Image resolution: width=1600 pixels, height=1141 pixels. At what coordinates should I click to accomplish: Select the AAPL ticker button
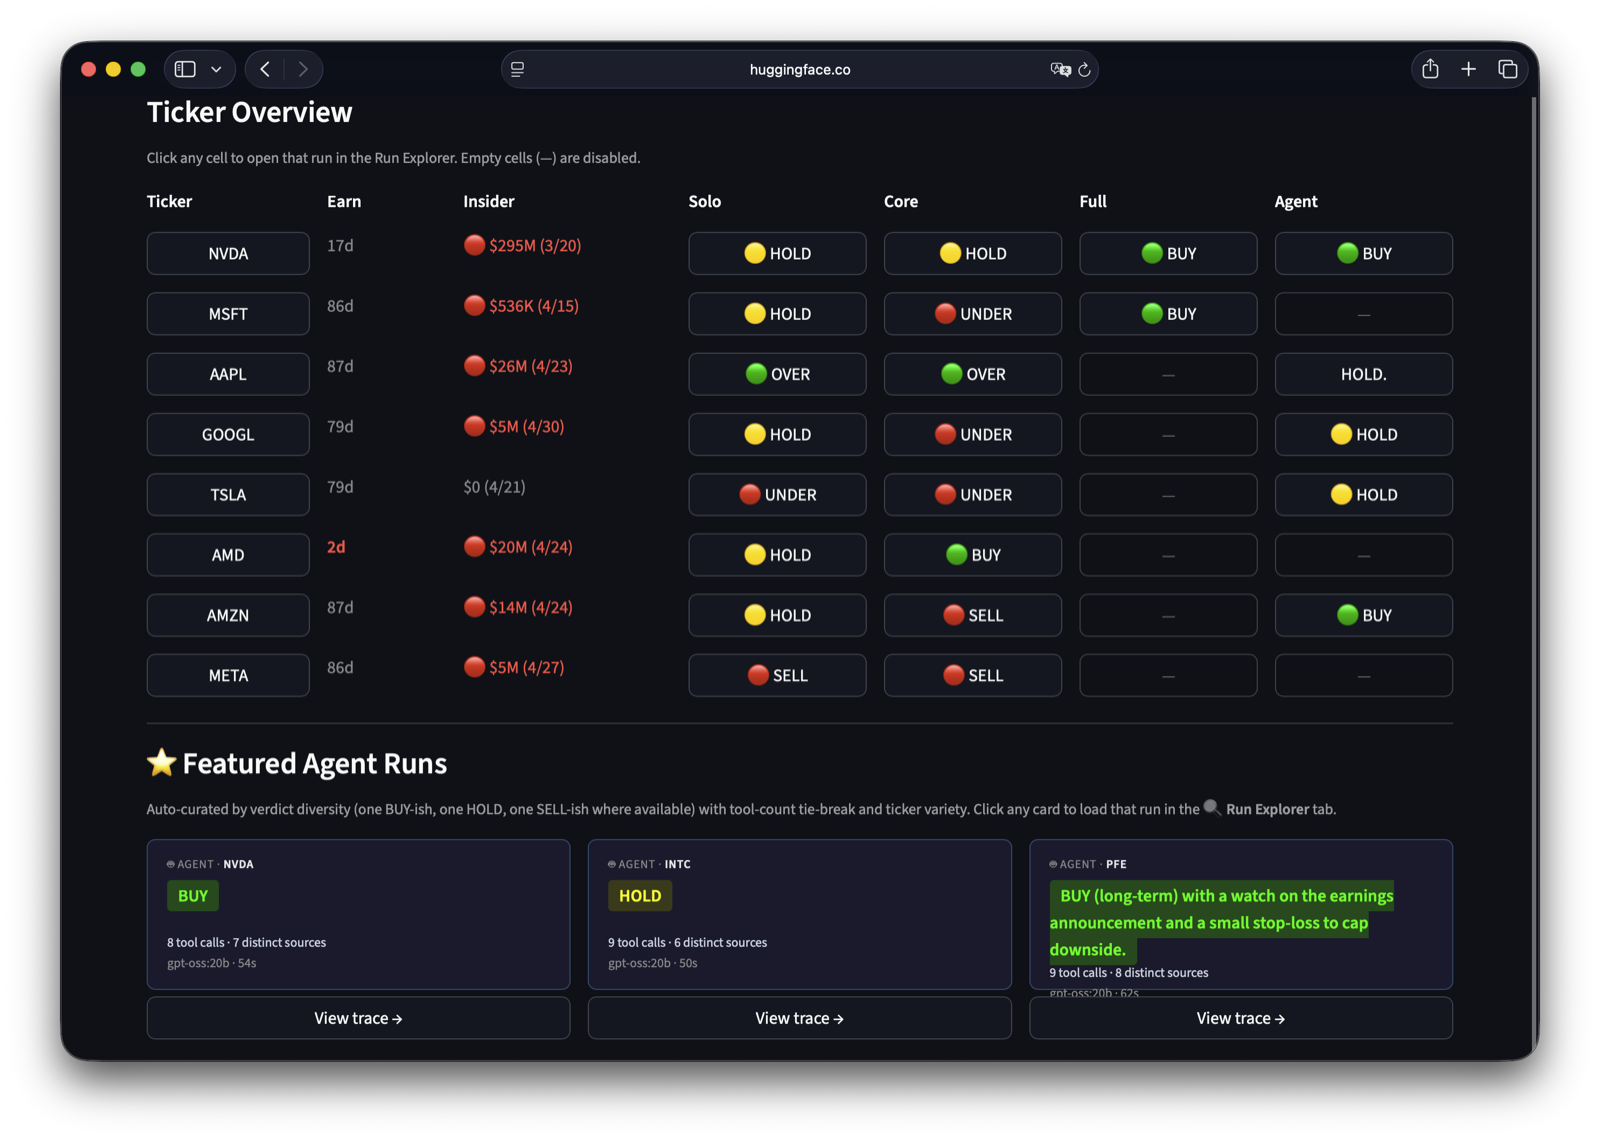pos(228,374)
